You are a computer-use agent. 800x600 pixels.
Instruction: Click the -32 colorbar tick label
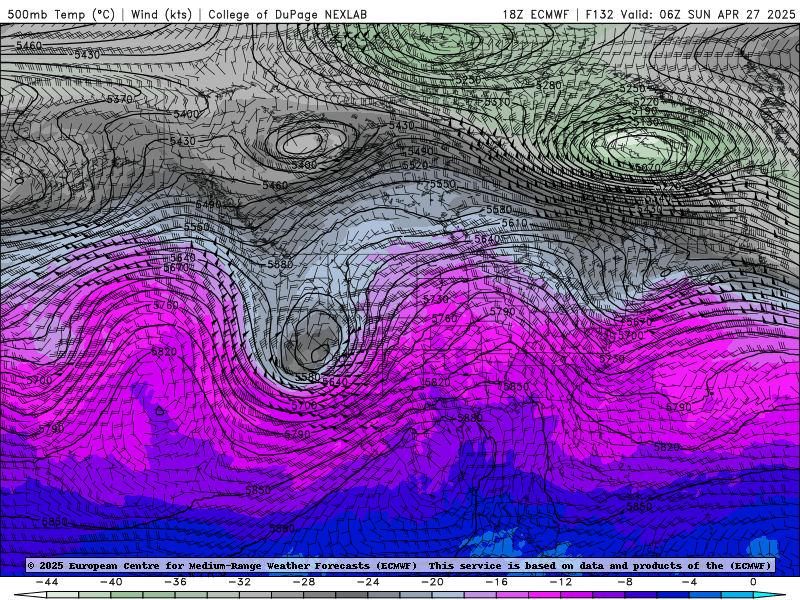coord(239,582)
